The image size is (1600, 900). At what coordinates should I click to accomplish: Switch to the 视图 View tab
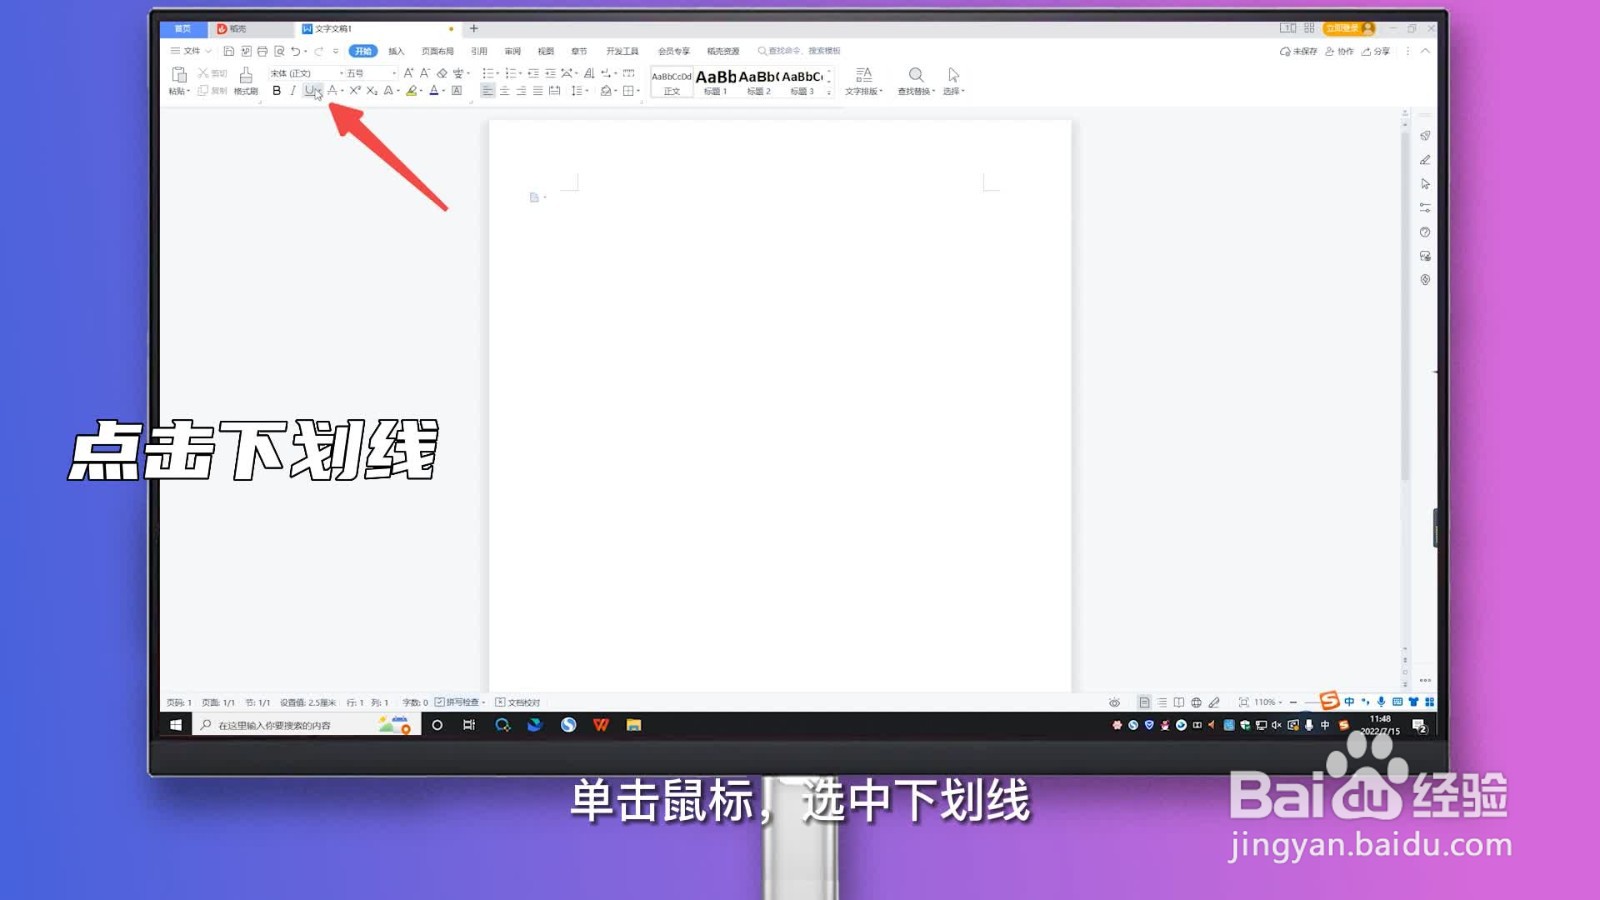546,51
